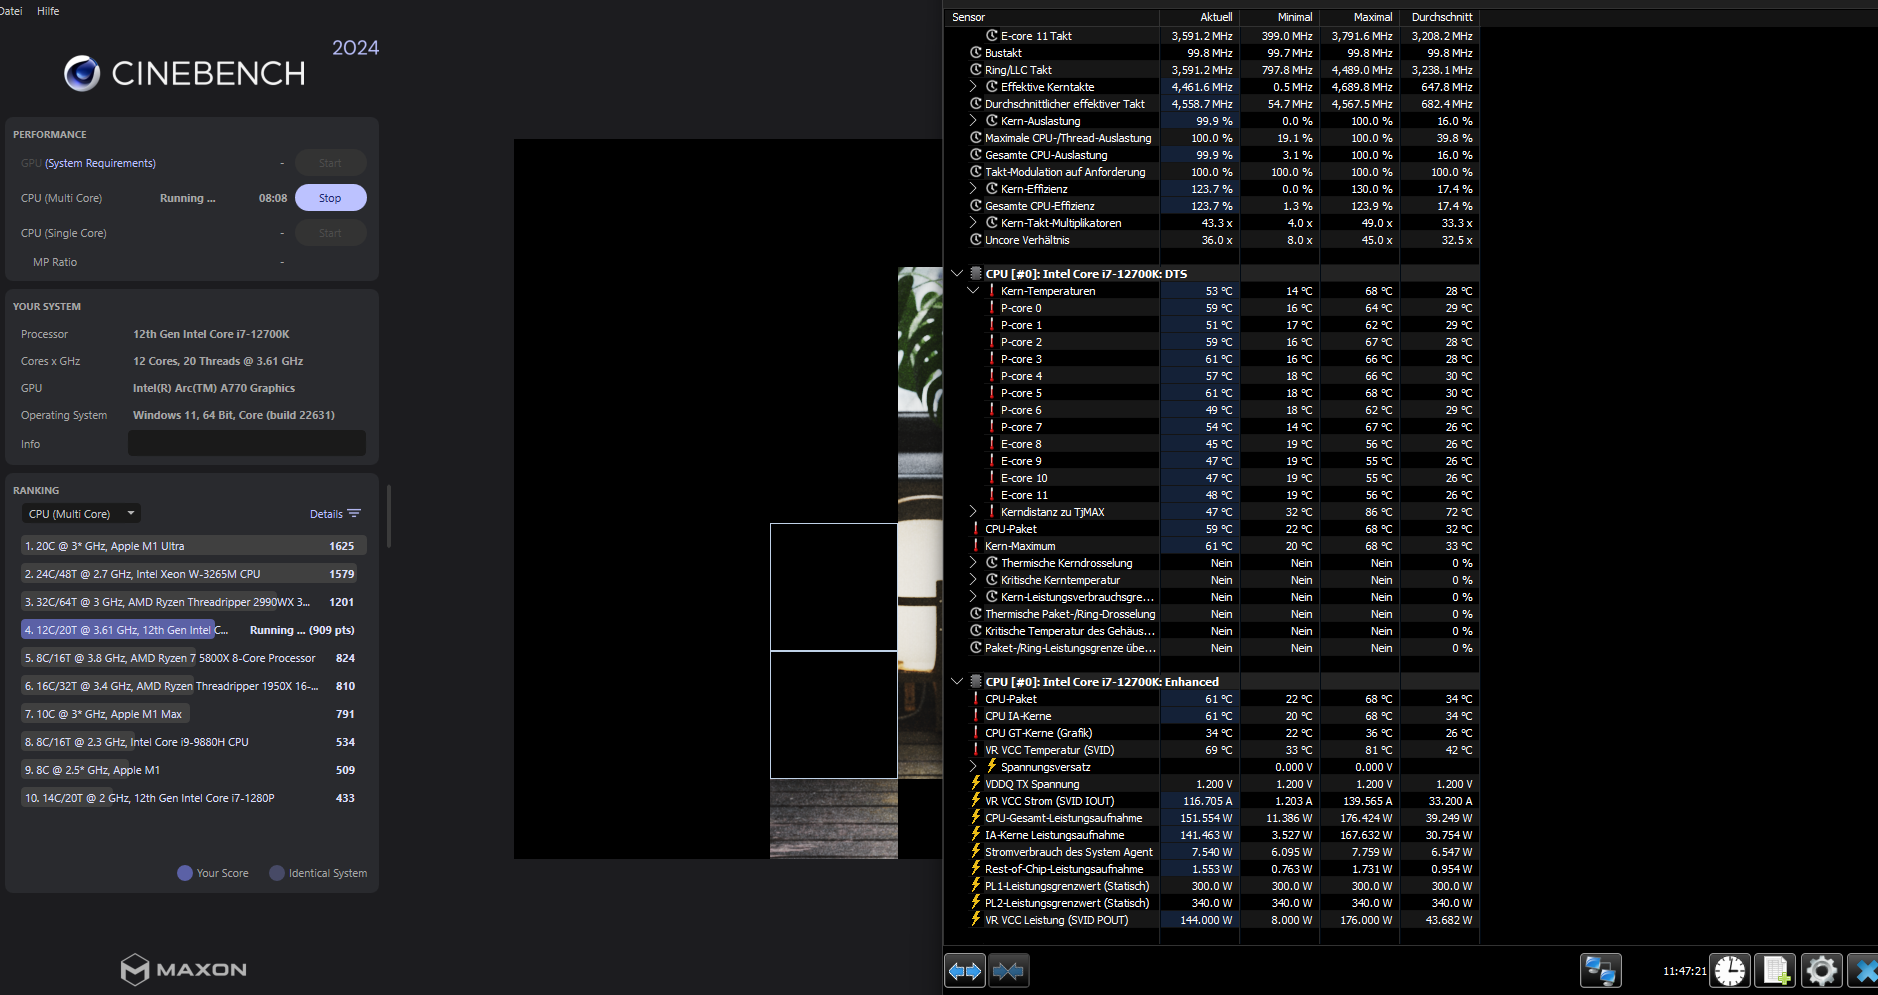Click thermometer icon beside CPU-Paket in DTS
The image size is (1878, 995).
[976, 528]
